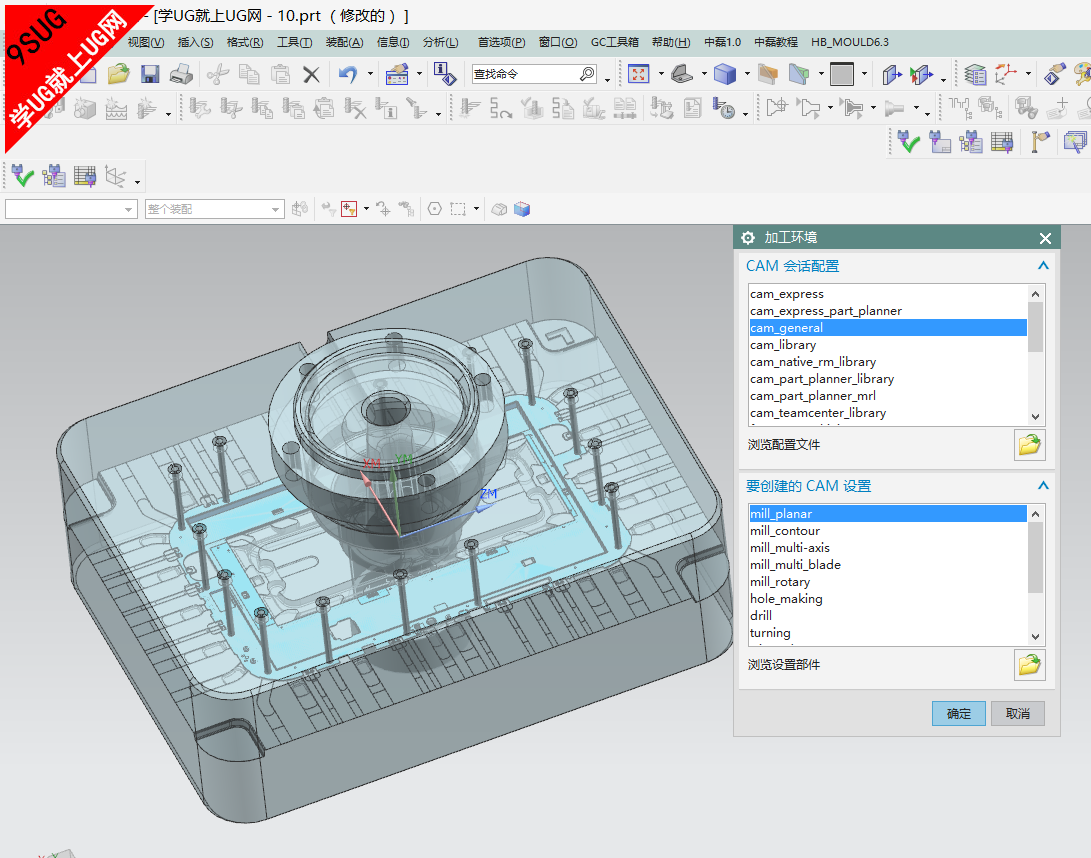Open the 格式(R) menu
The height and width of the screenshot is (858, 1091).
[245, 42]
